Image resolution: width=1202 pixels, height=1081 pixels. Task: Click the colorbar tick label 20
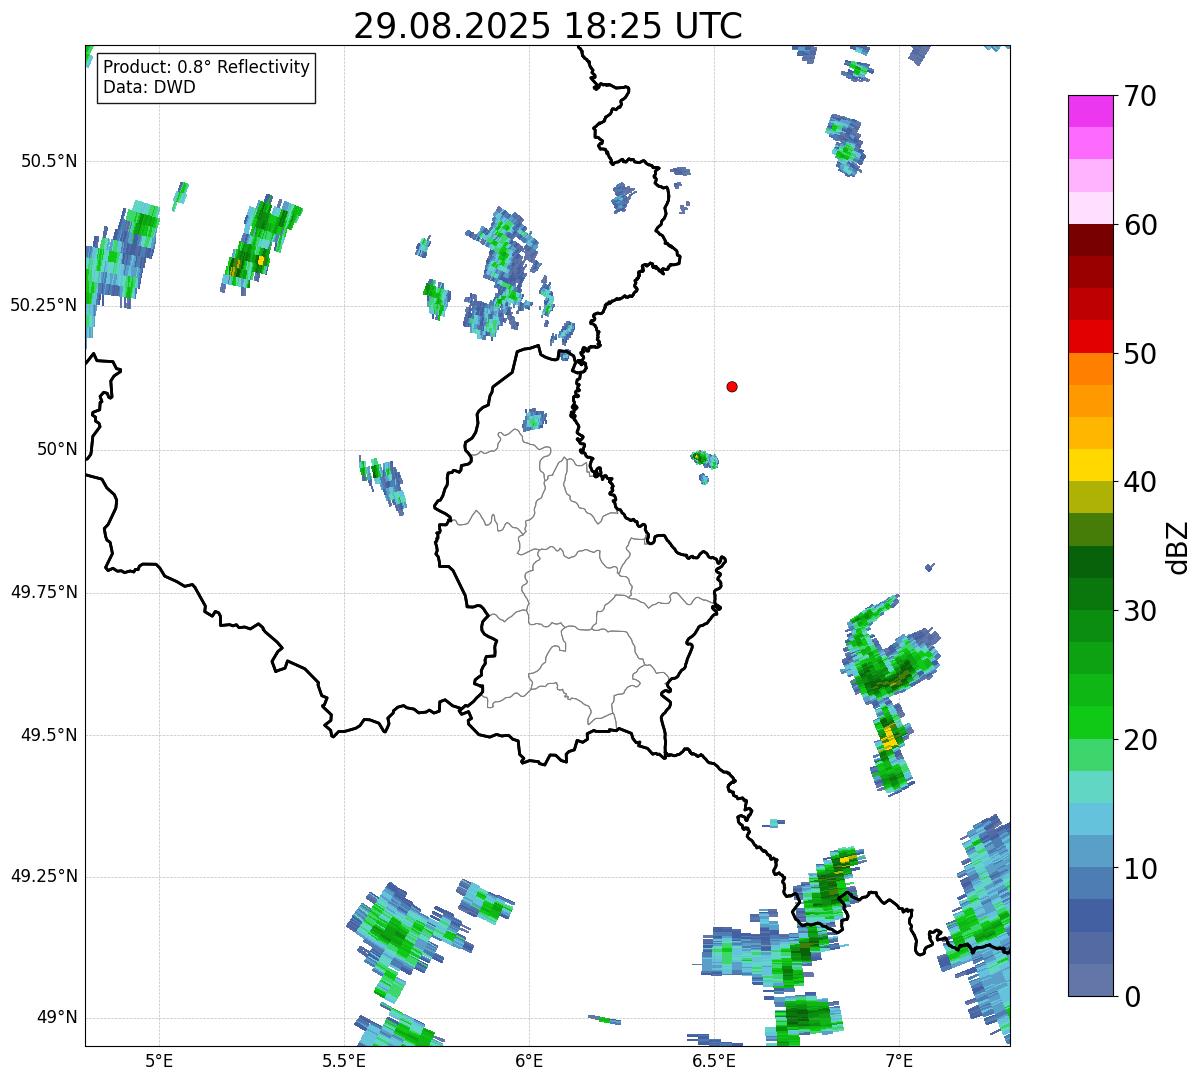point(1141,741)
